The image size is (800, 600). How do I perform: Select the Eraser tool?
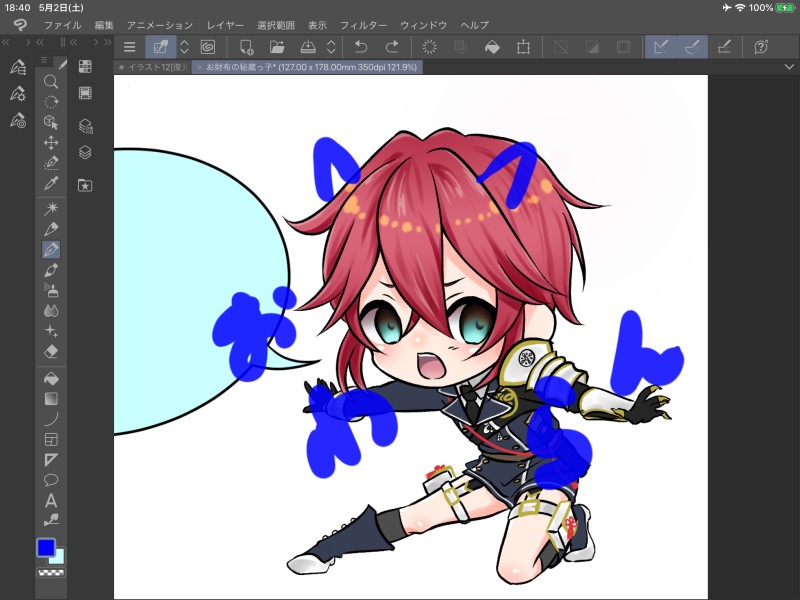(51, 352)
